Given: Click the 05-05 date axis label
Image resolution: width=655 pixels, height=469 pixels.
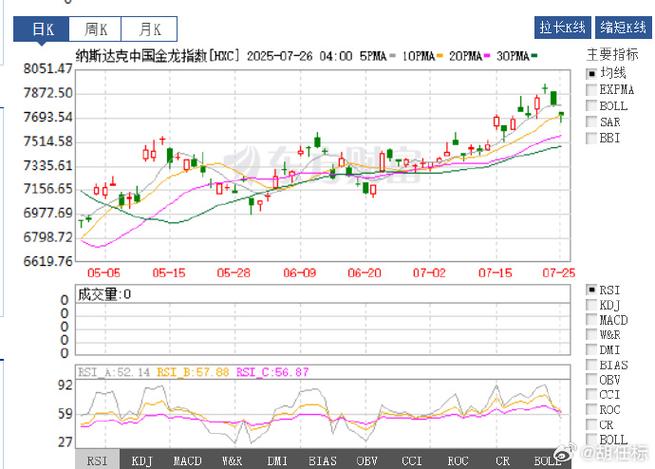Looking at the screenshot, I should pos(104,273).
